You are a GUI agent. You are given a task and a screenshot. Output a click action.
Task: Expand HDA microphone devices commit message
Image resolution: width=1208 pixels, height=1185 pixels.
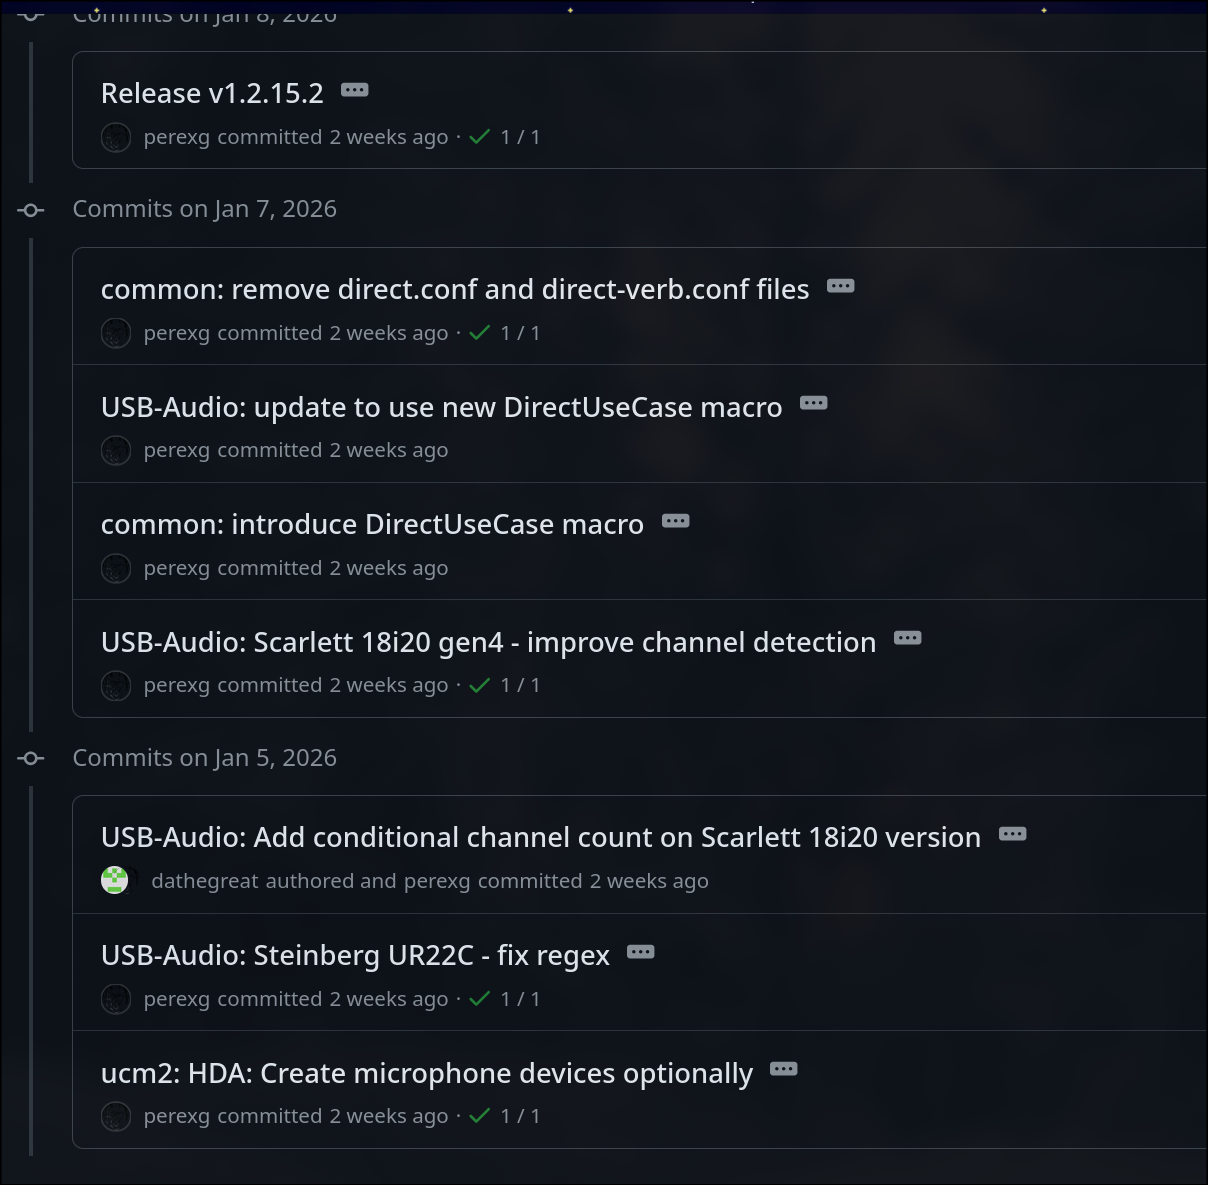[783, 1070]
